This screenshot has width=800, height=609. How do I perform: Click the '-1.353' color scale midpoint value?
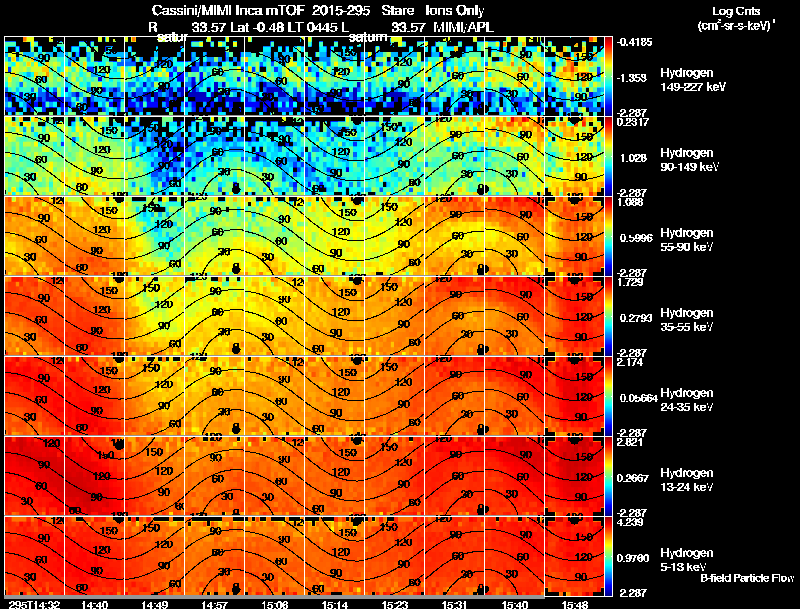[x=632, y=78]
